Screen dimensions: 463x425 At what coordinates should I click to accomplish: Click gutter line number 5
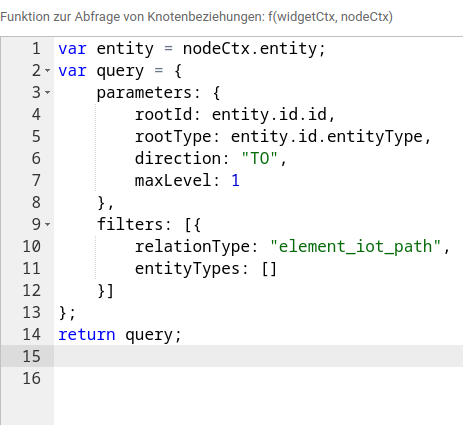point(36,137)
